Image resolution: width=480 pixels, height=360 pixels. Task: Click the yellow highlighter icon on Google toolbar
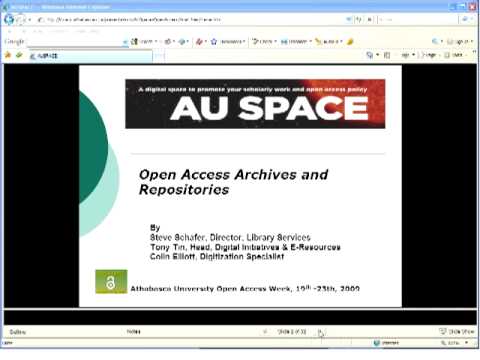[350, 42]
